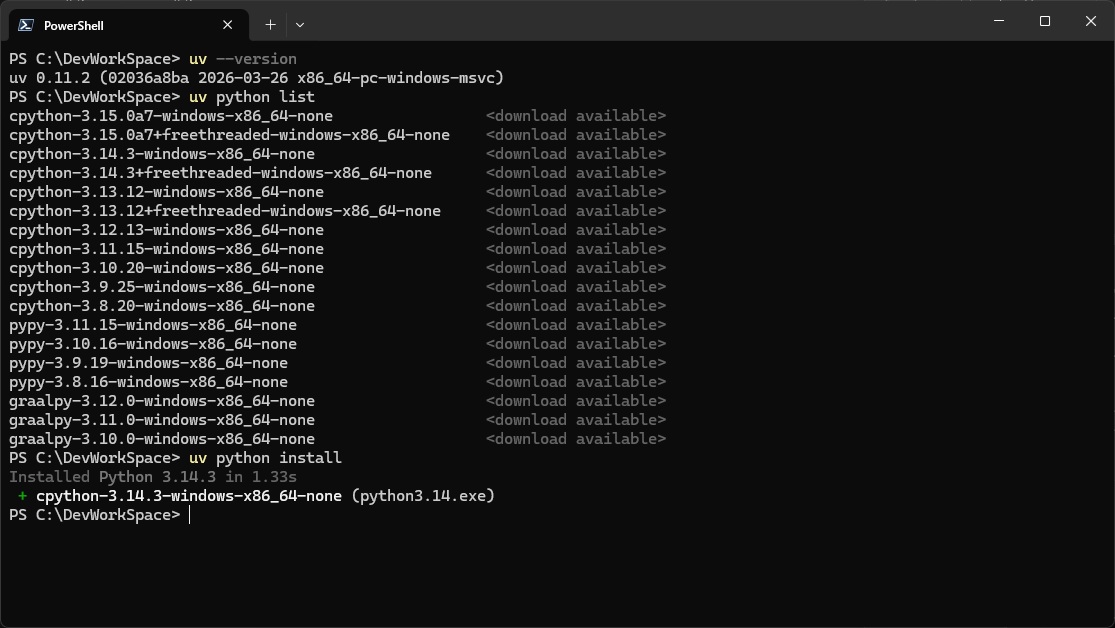Expand the new tab profile dropdown chevron
This screenshot has height=628, width=1115.
300,25
